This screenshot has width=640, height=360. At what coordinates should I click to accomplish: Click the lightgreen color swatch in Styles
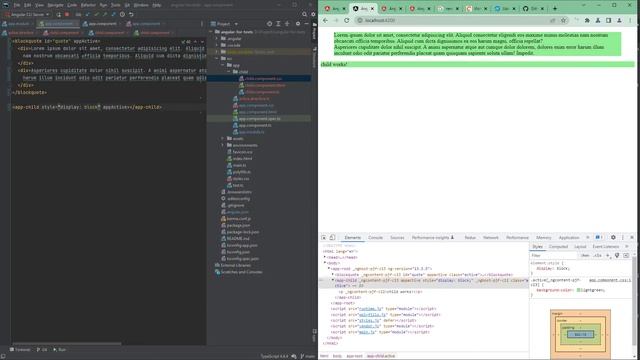tap(578, 290)
